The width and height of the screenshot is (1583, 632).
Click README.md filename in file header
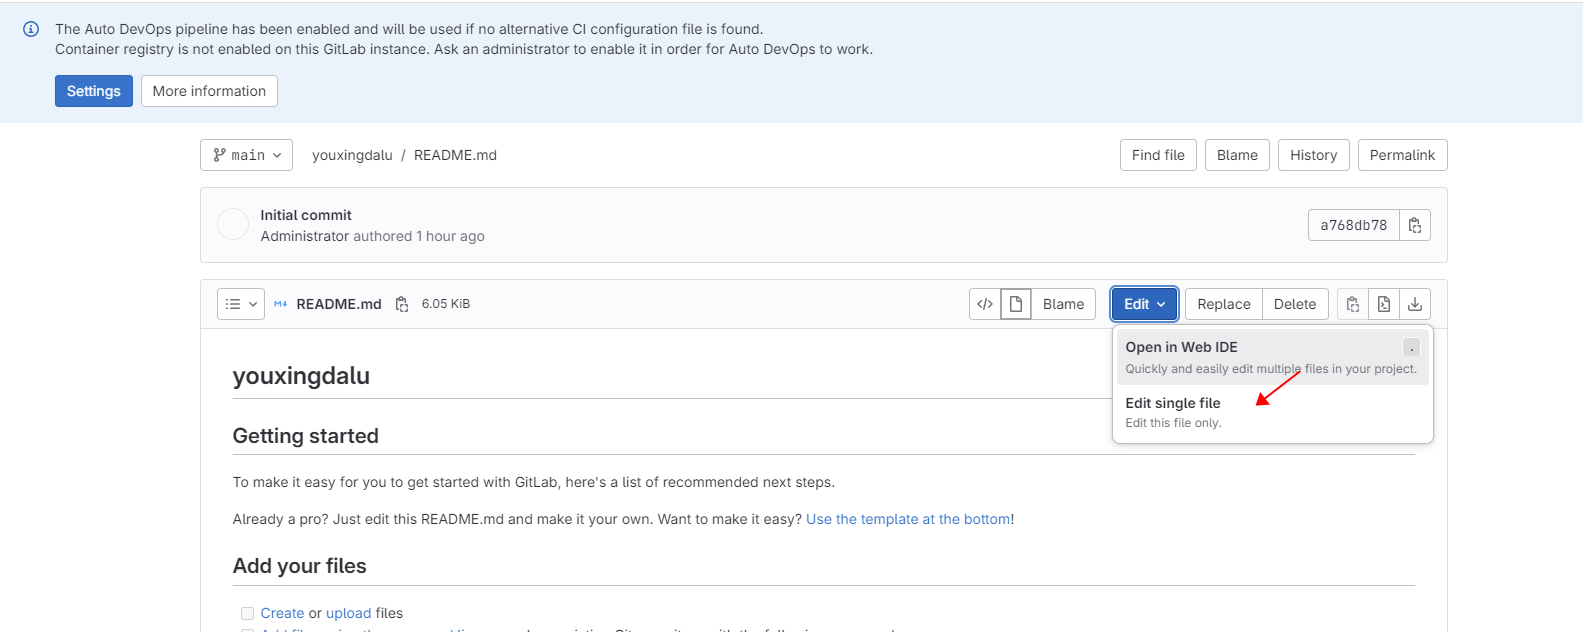click(339, 304)
